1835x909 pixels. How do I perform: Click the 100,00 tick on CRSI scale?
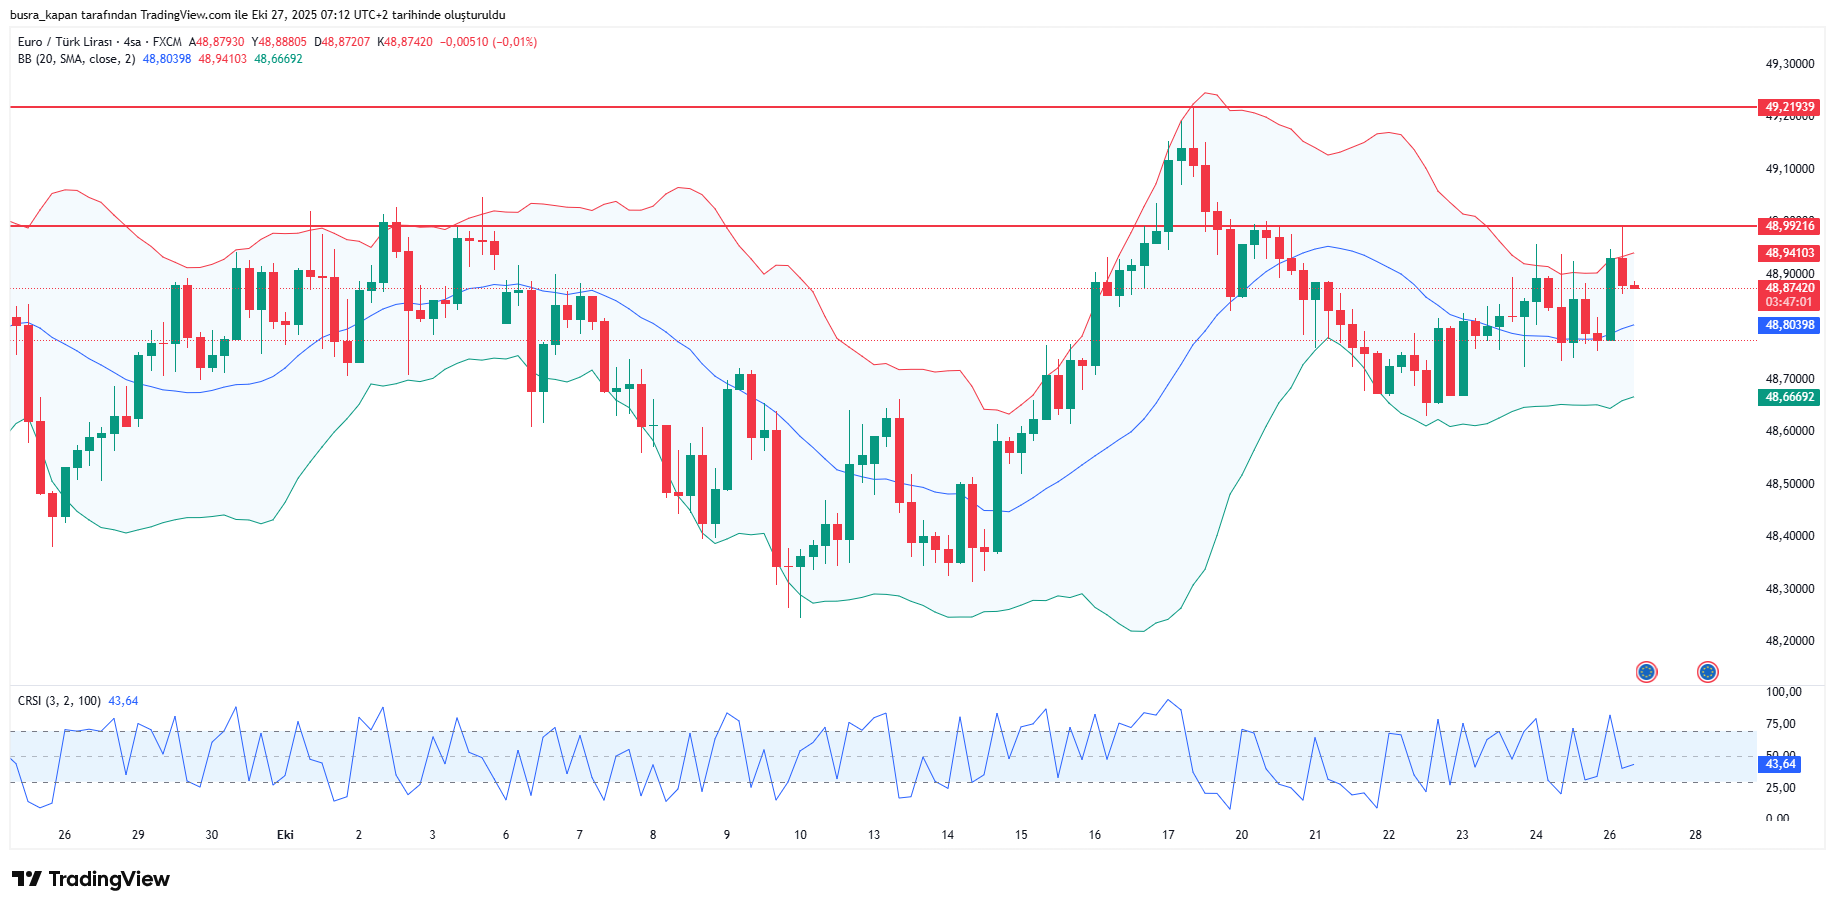click(x=1783, y=692)
